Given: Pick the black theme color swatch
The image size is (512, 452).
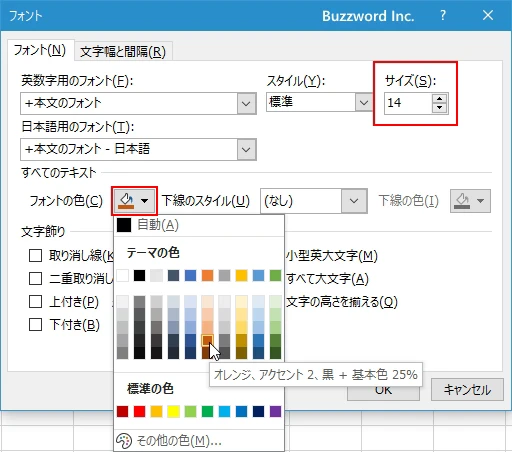Looking at the screenshot, I should (x=139, y=276).
